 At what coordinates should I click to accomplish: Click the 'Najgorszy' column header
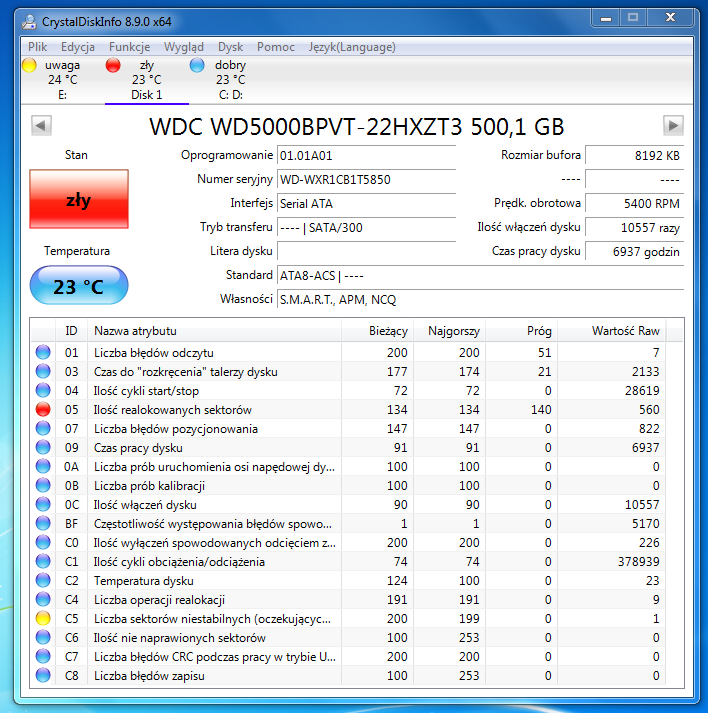point(449,331)
